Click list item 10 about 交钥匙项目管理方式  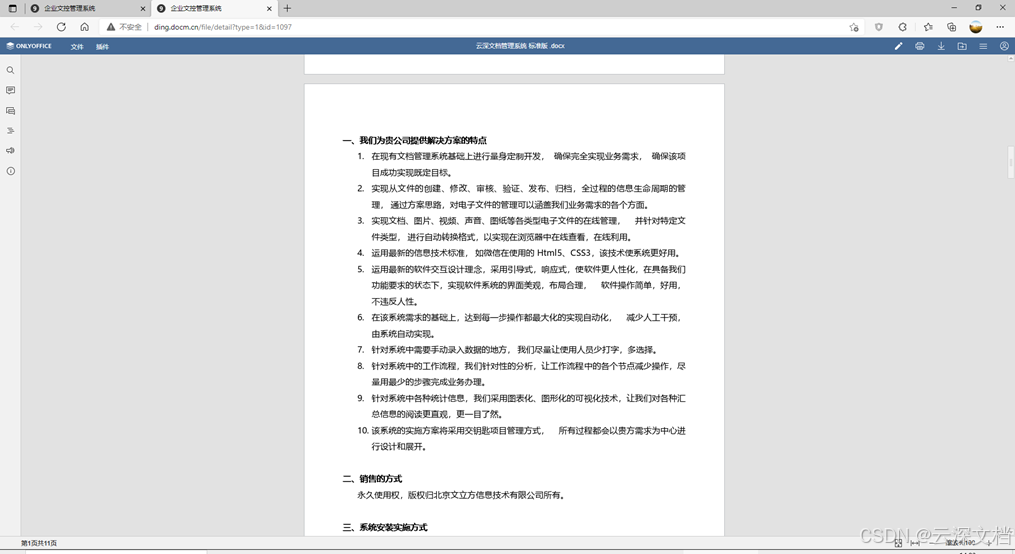point(521,439)
